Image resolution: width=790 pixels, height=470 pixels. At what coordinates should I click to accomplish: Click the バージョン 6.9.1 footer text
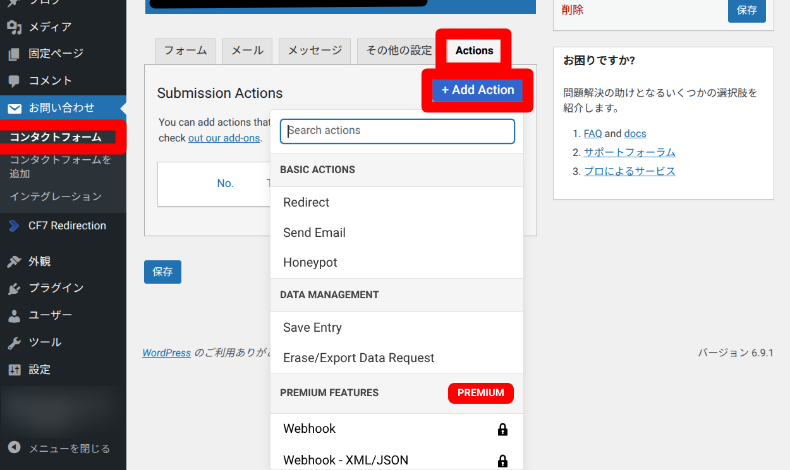click(736, 353)
